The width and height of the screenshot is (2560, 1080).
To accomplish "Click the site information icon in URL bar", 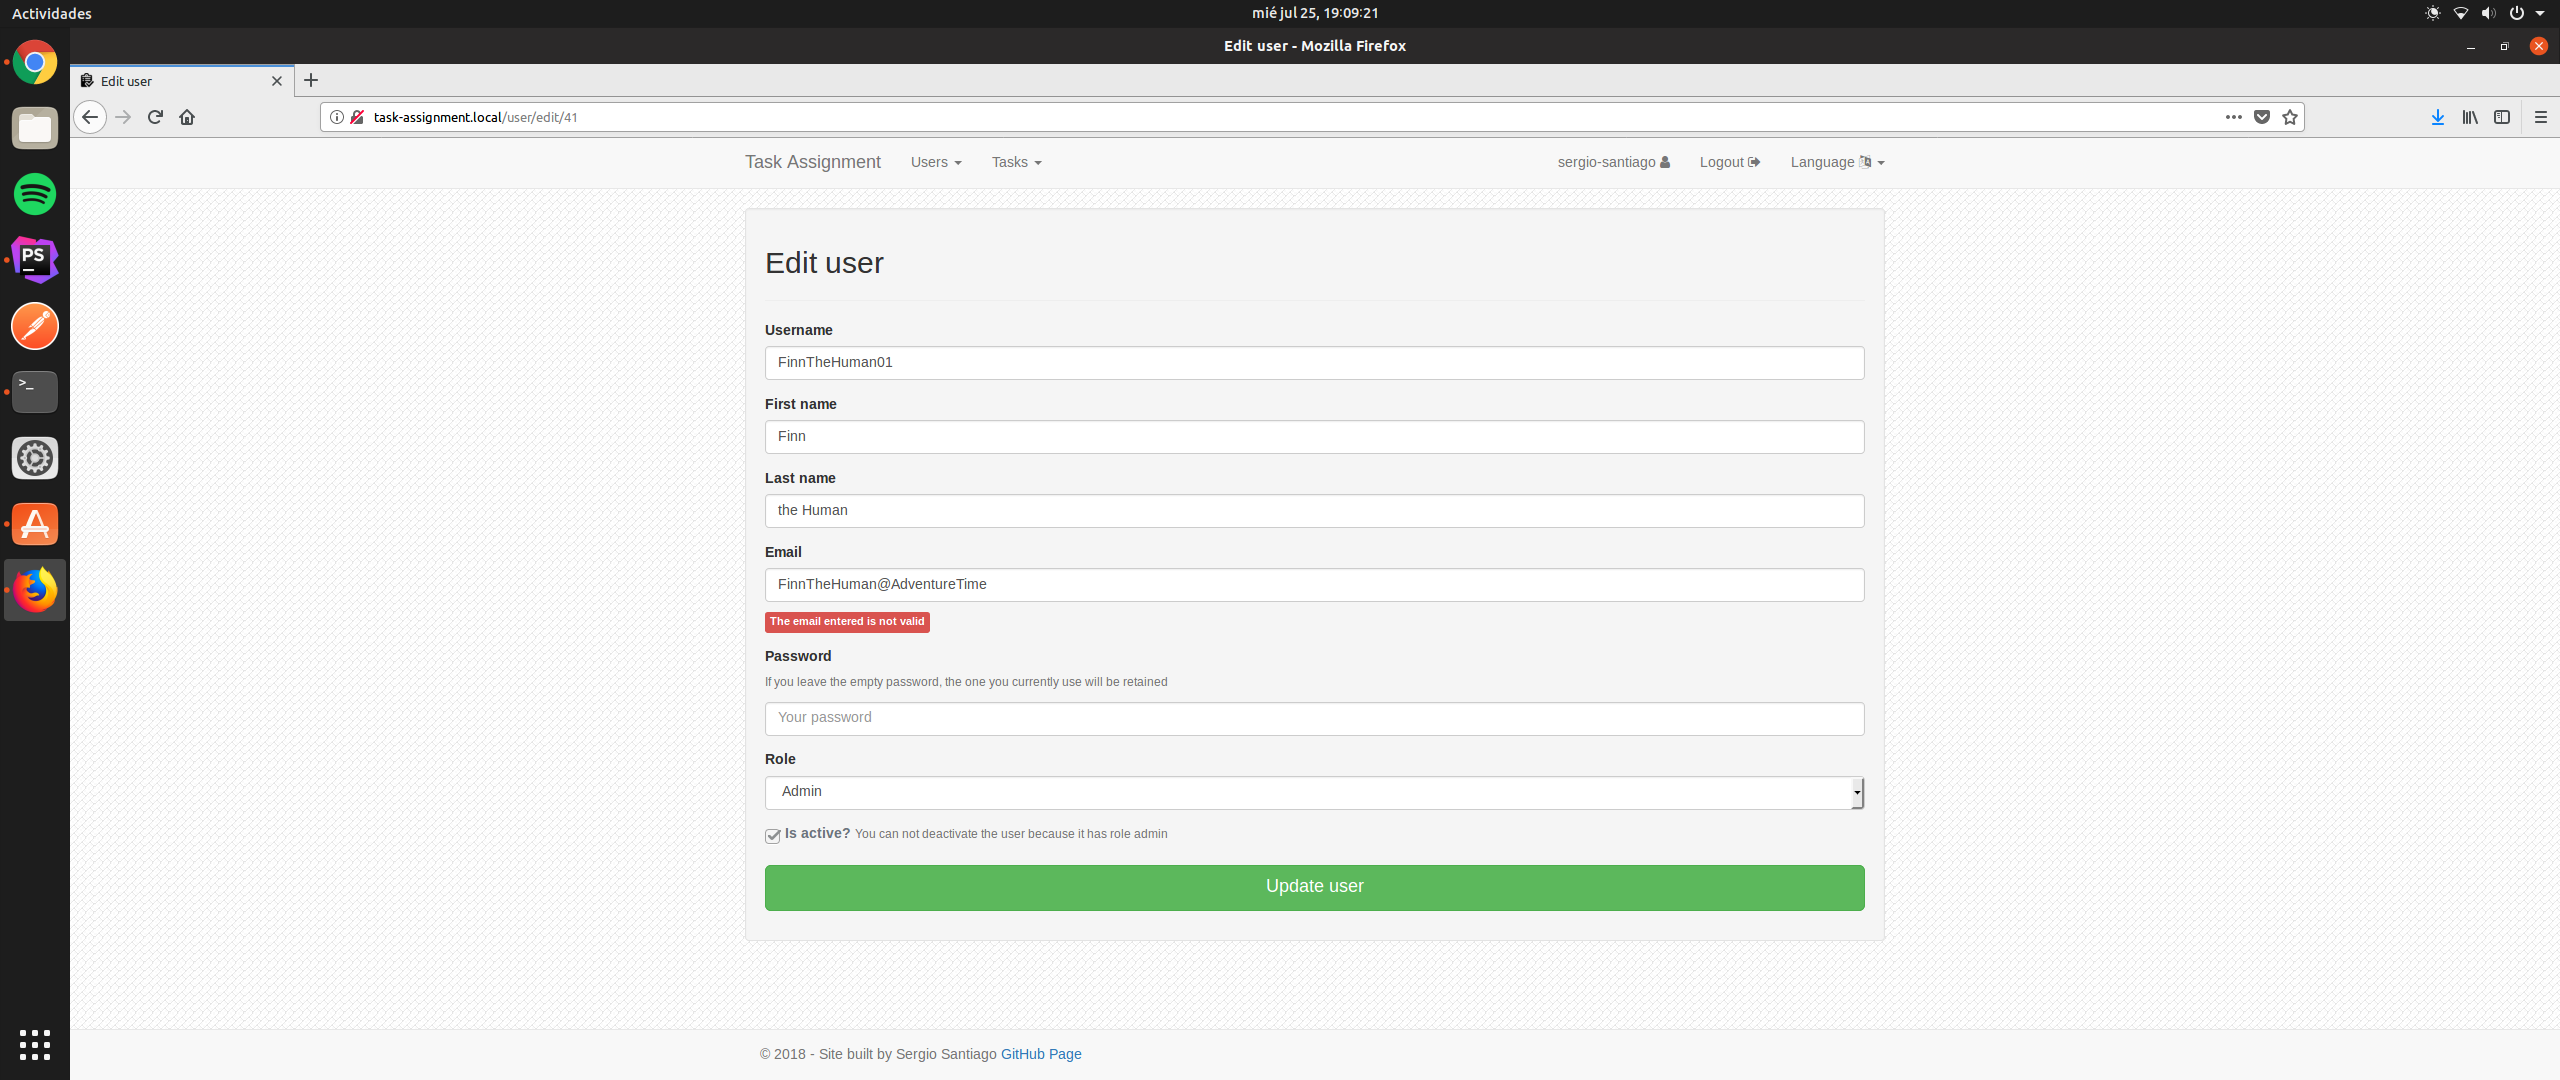I will [x=337, y=117].
